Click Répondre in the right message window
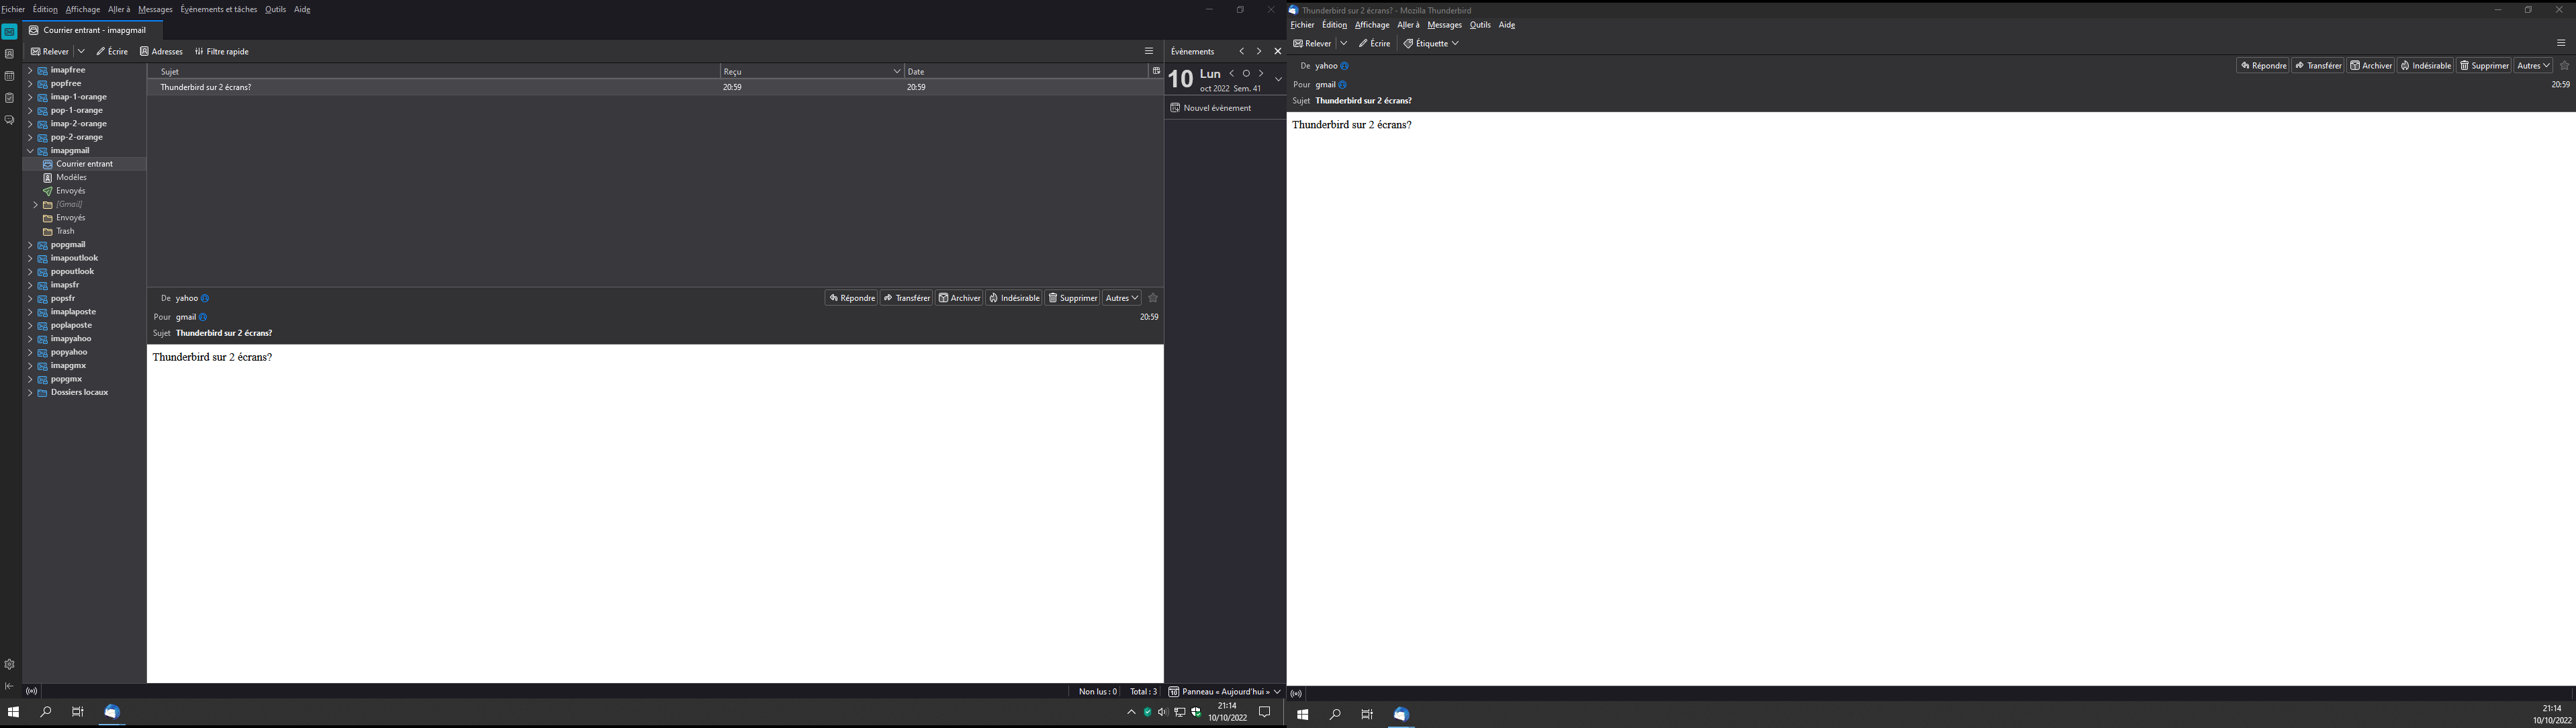 2262,66
